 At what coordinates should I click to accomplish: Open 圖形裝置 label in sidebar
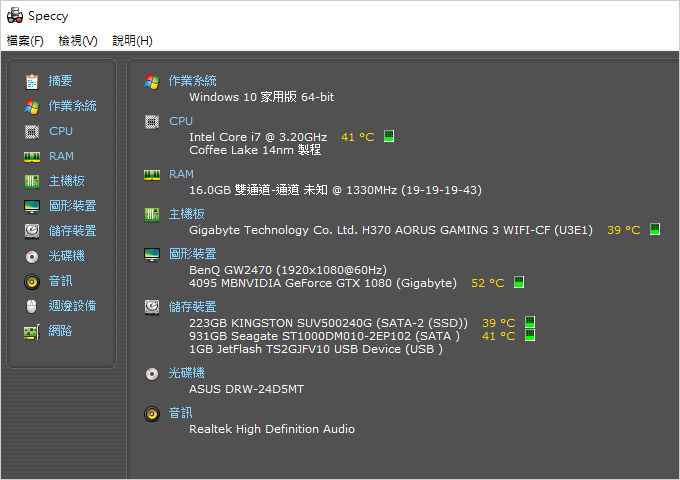tap(72, 206)
